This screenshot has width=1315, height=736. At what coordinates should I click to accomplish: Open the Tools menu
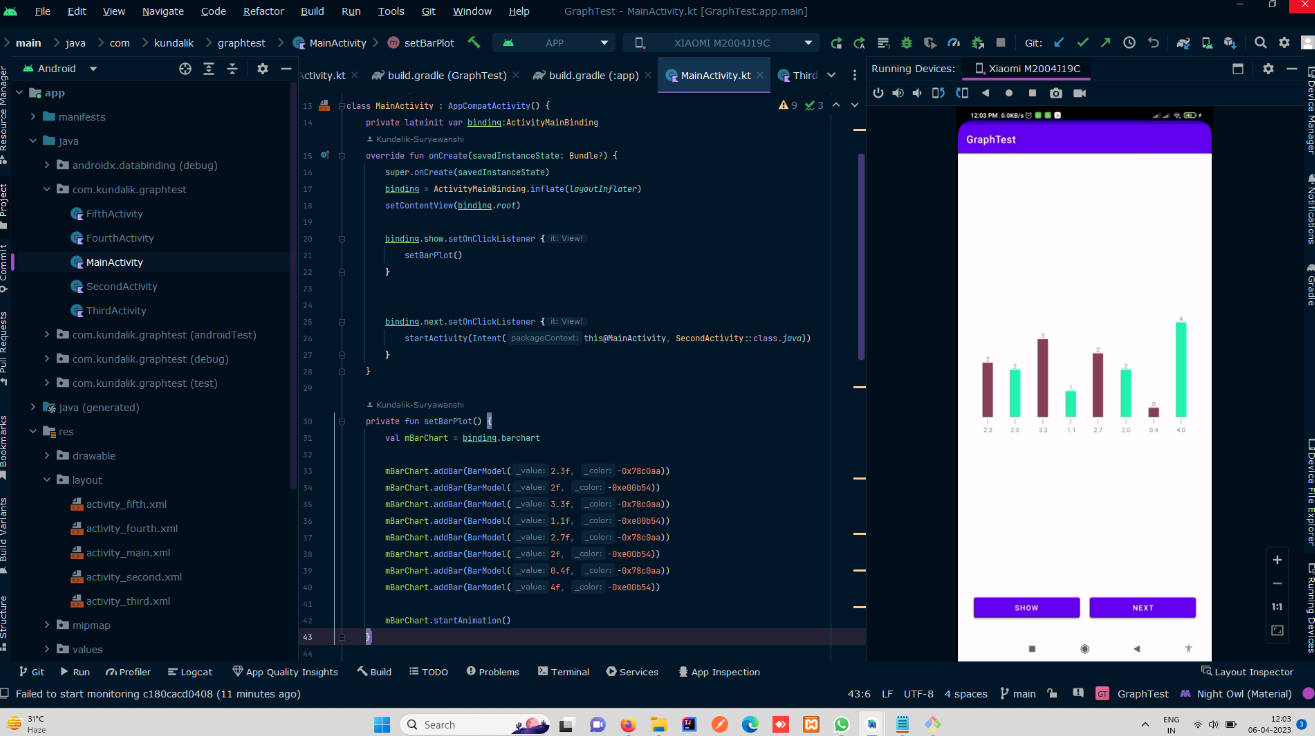[x=391, y=11]
